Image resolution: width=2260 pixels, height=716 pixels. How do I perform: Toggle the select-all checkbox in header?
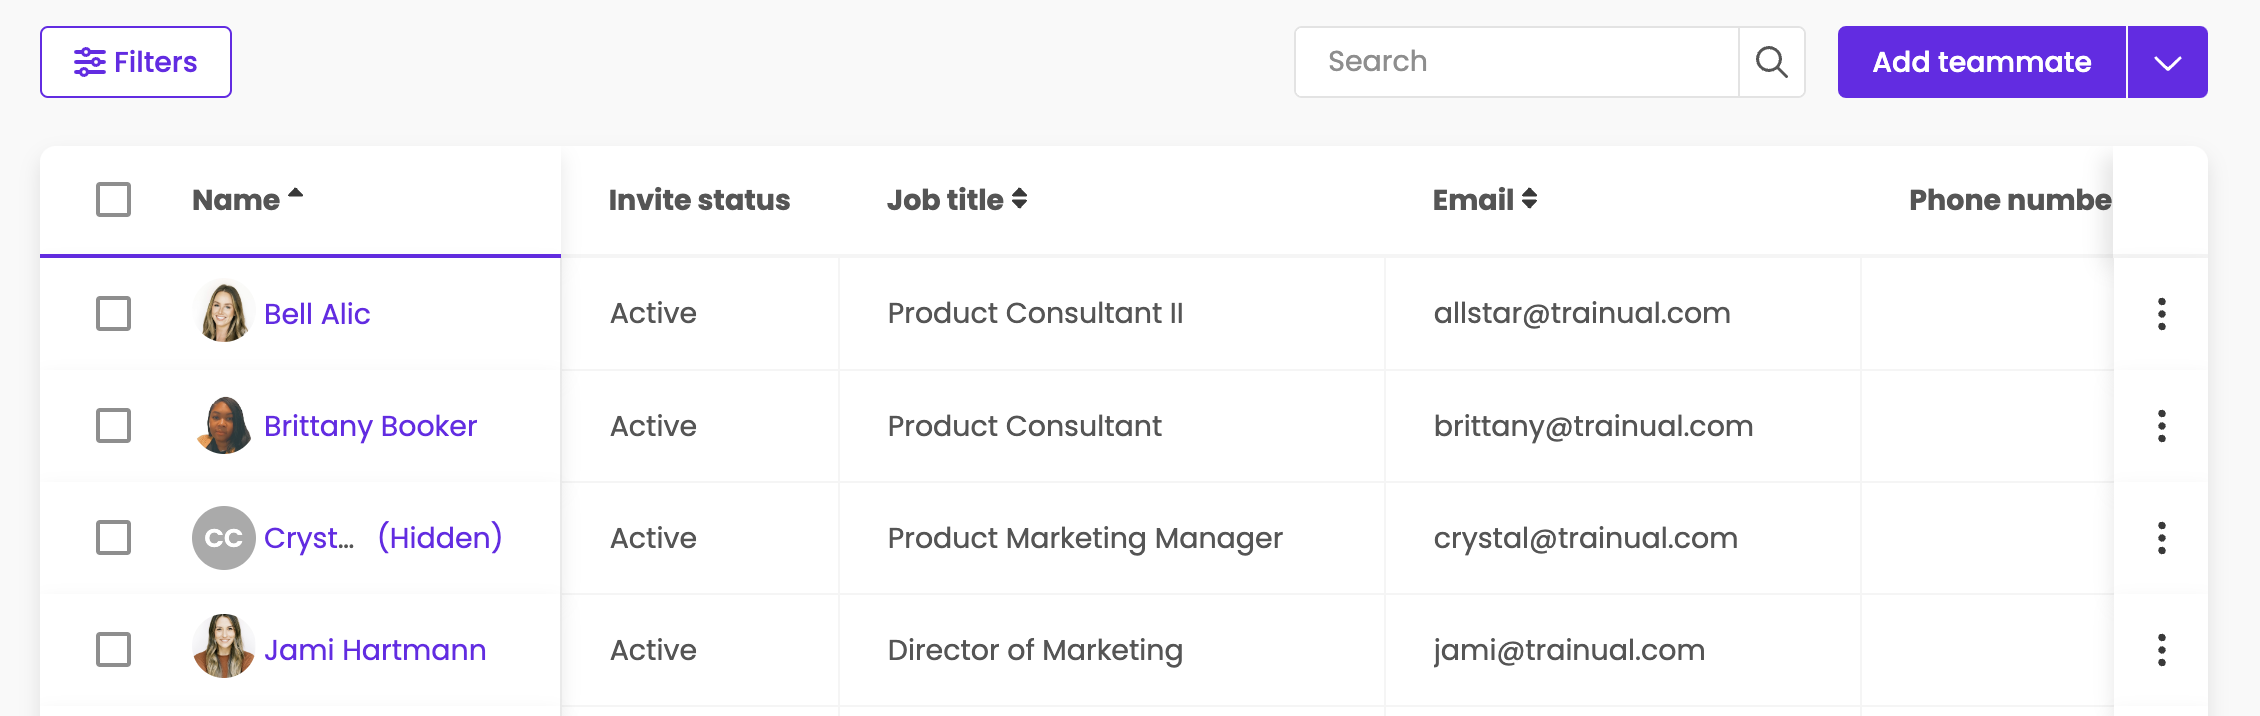click(113, 200)
